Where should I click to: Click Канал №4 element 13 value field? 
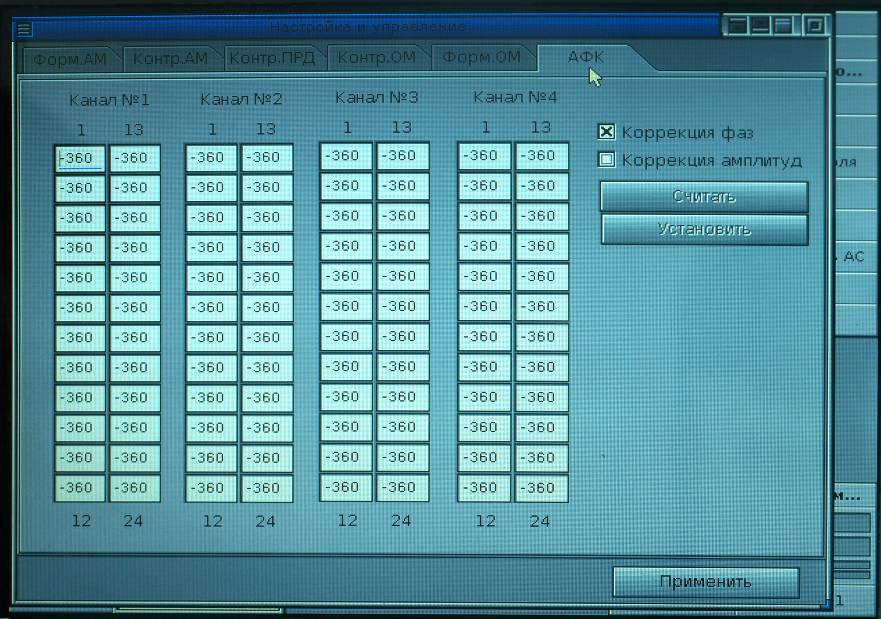pyautogui.click(x=542, y=156)
